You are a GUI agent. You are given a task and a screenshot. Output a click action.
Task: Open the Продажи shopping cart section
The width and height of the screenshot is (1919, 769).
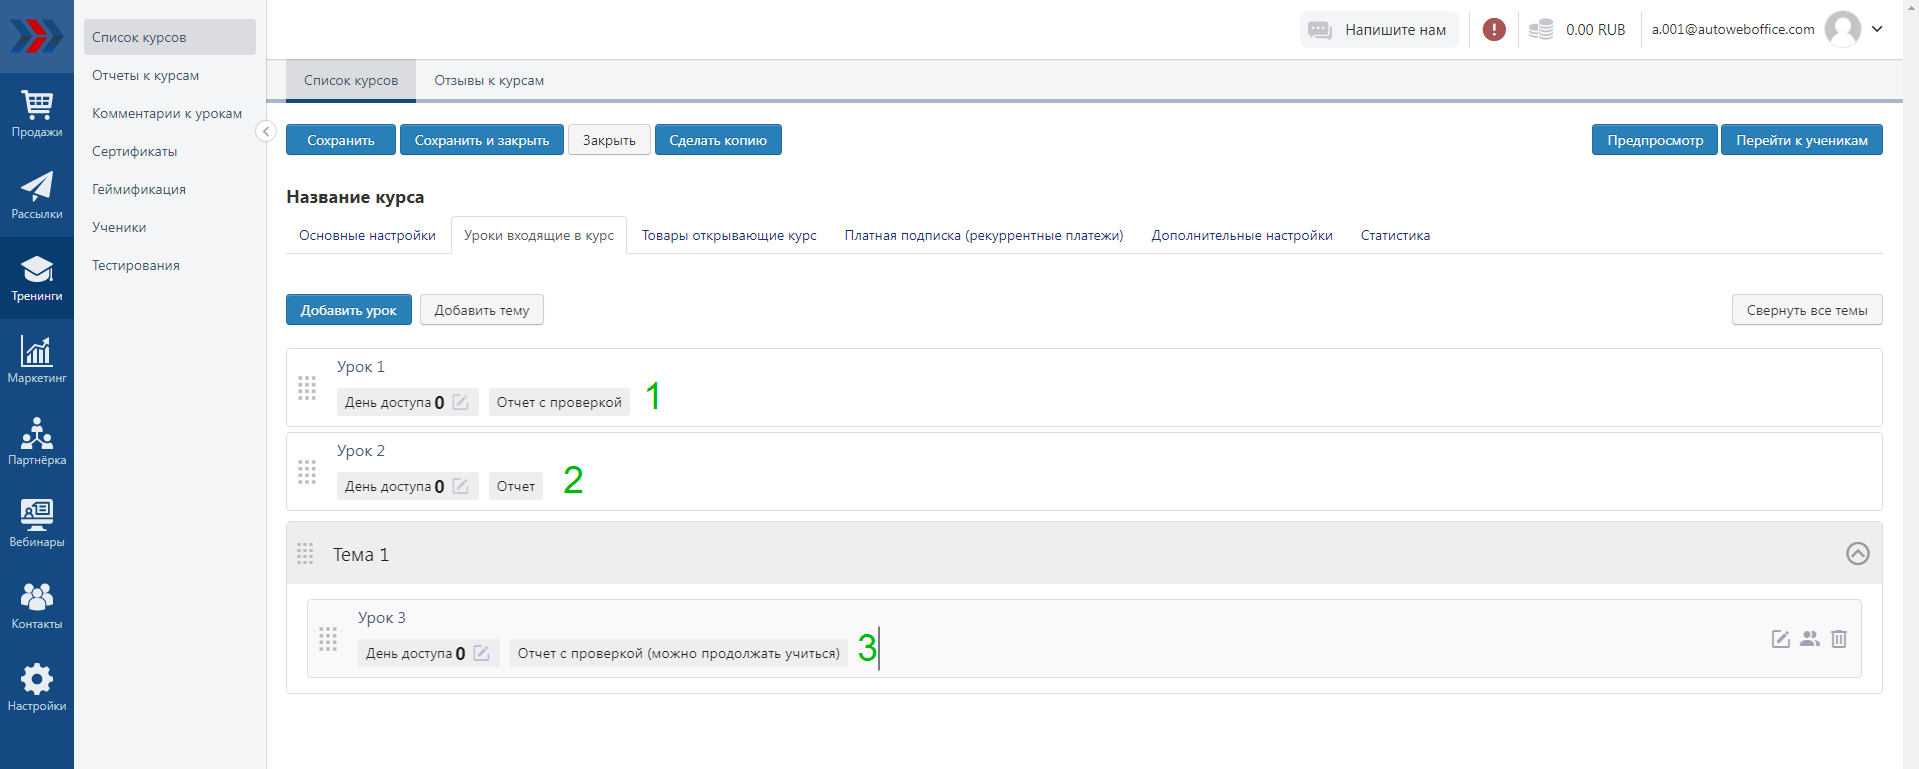(37, 114)
